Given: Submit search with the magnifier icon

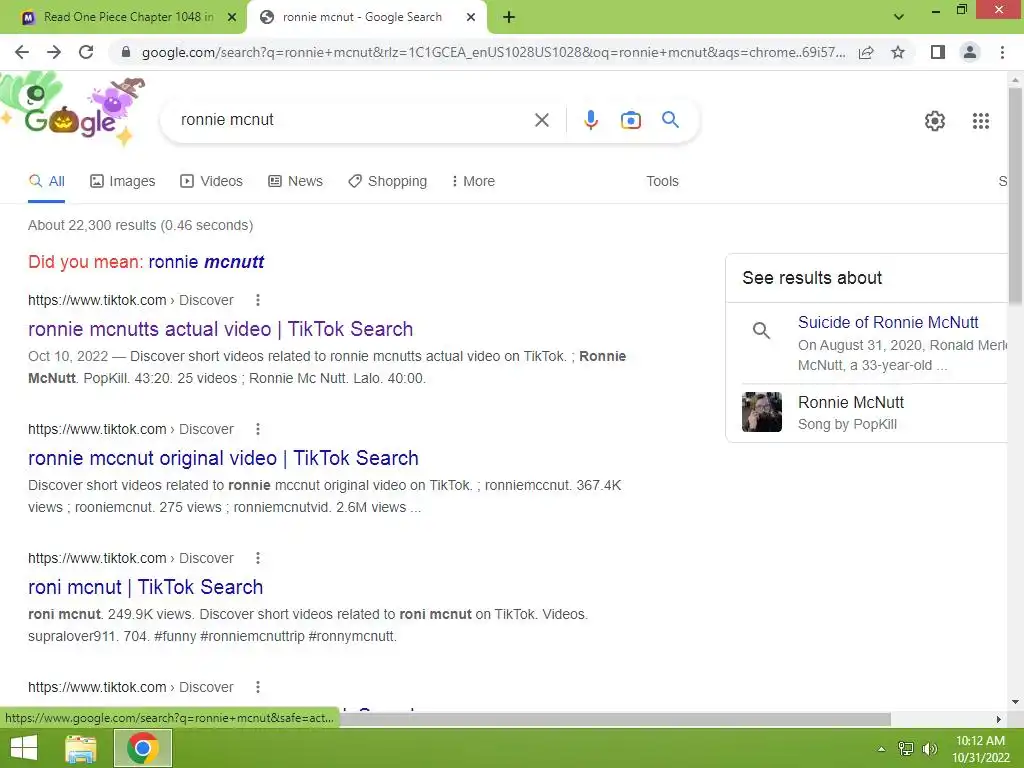Looking at the screenshot, I should click(x=670, y=120).
